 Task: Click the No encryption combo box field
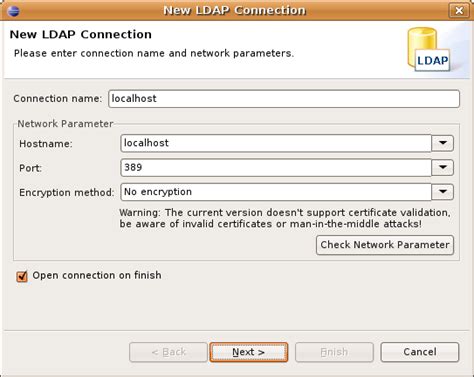276,192
